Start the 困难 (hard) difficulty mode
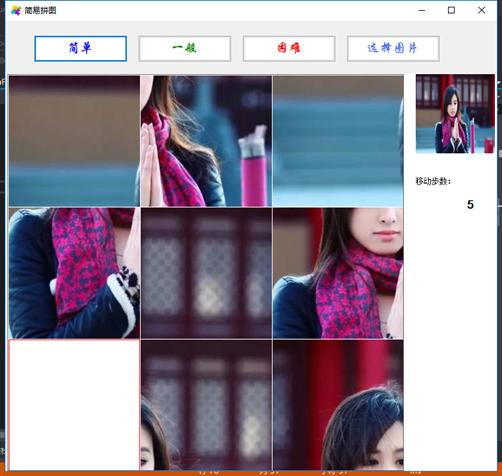Image resolution: width=502 pixels, height=476 pixels. tap(289, 49)
